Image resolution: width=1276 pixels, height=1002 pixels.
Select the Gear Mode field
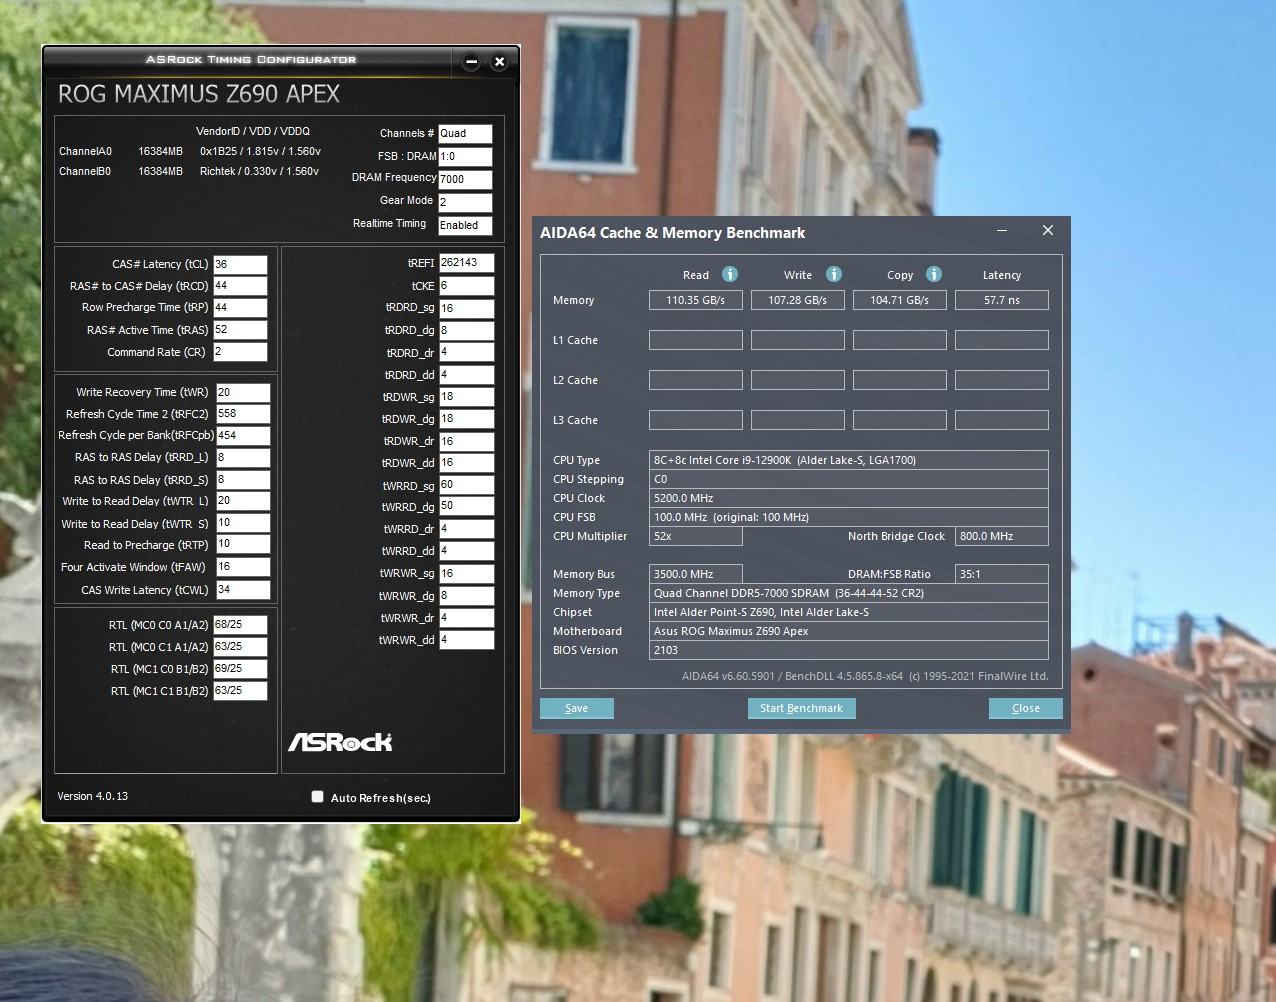point(465,202)
